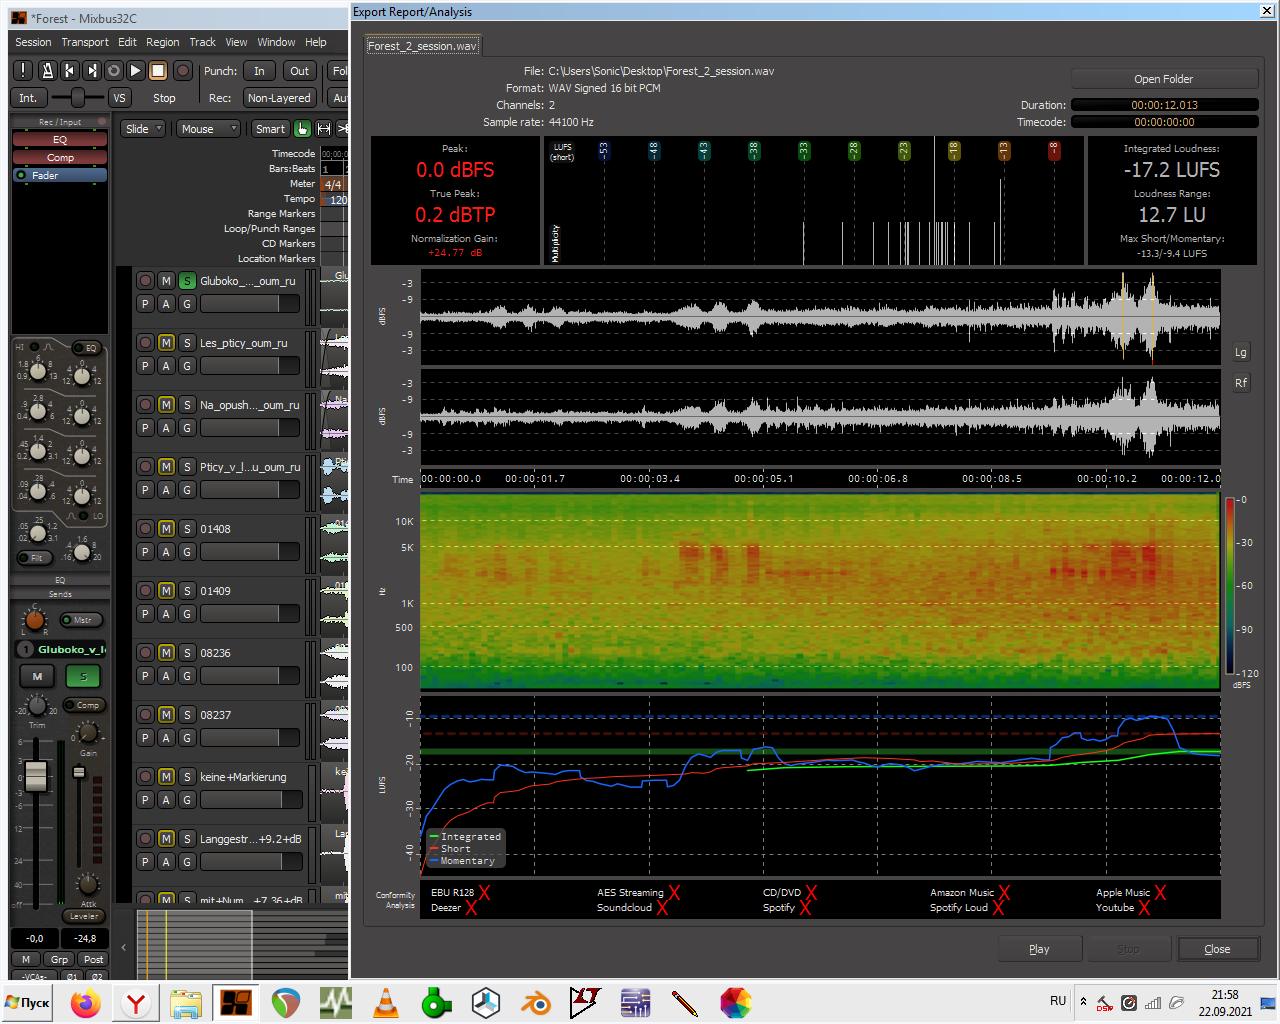Enable Punch In button
The width and height of the screenshot is (1280, 1024).
coord(259,71)
